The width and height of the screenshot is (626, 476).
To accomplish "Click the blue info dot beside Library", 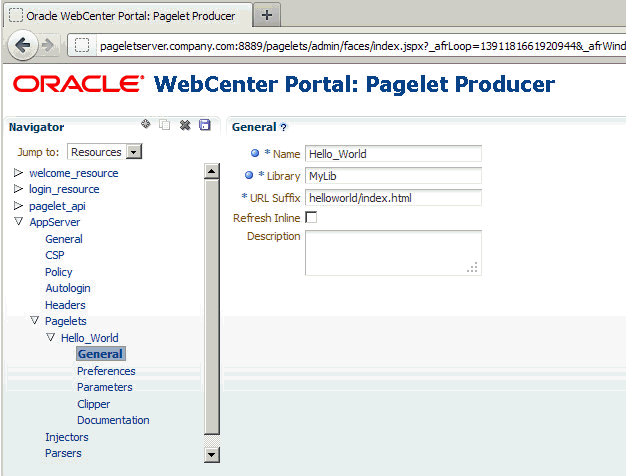I will coord(249,175).
